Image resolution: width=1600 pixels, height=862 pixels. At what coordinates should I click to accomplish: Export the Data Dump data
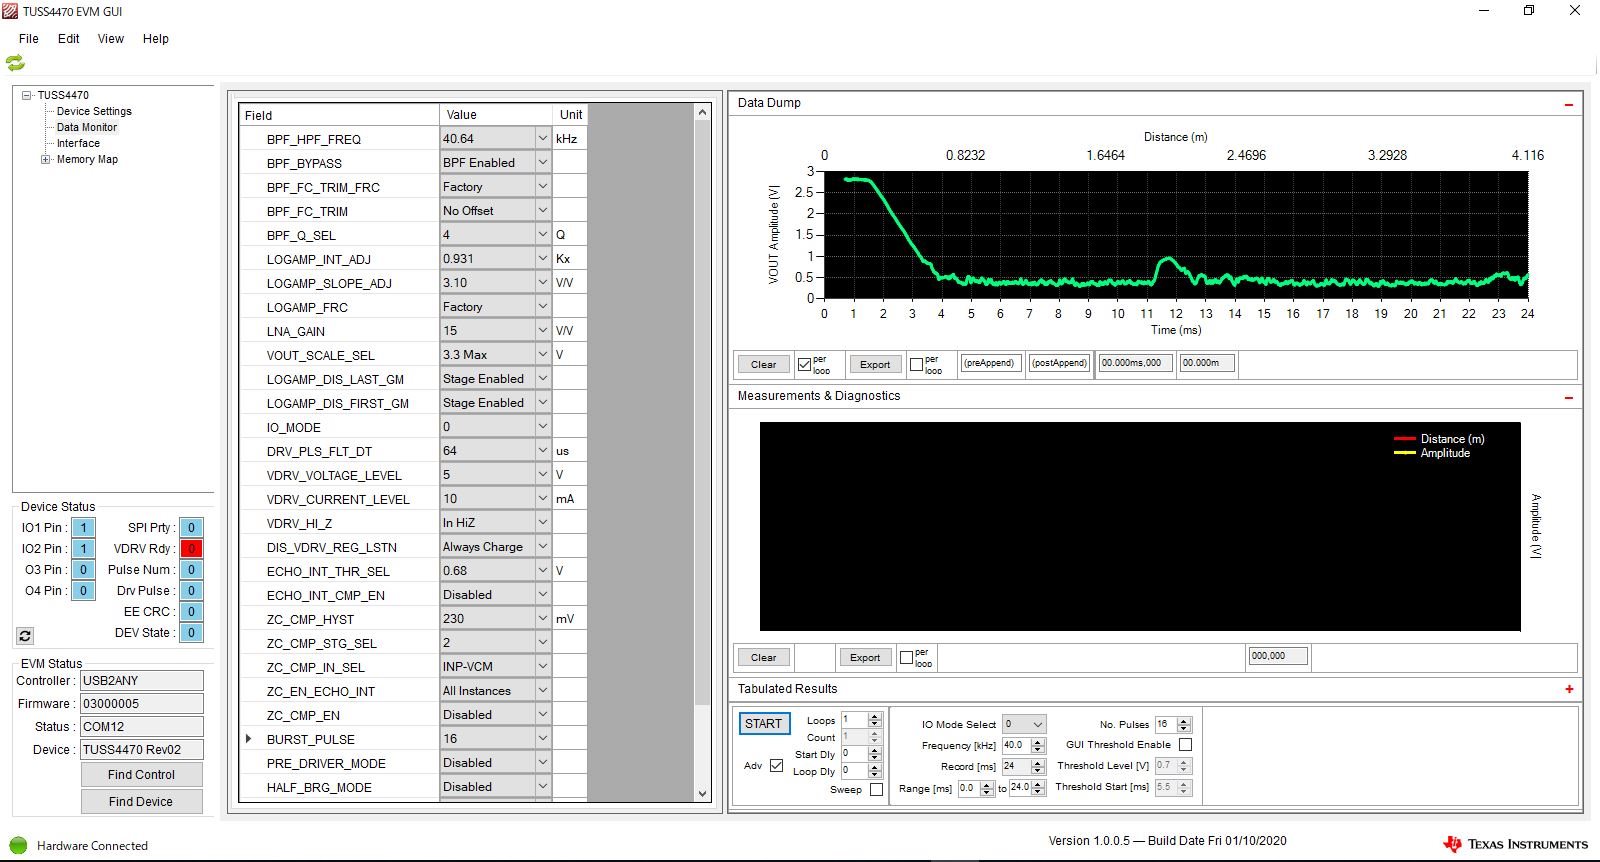click(875, 365)
